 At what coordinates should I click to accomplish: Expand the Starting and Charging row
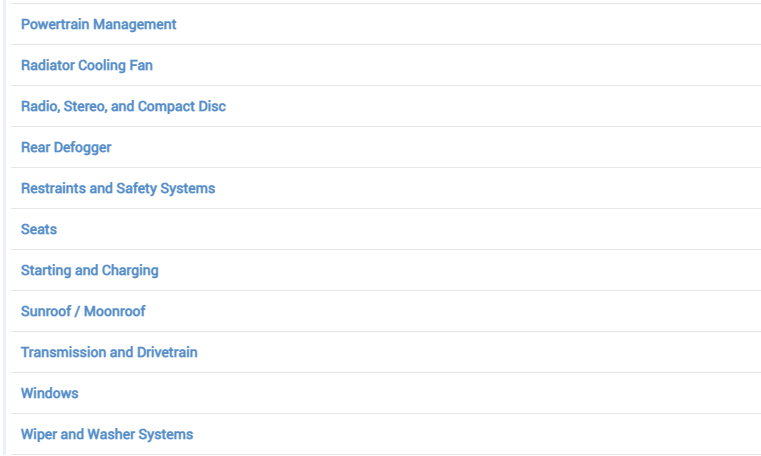tap(450, 270)
